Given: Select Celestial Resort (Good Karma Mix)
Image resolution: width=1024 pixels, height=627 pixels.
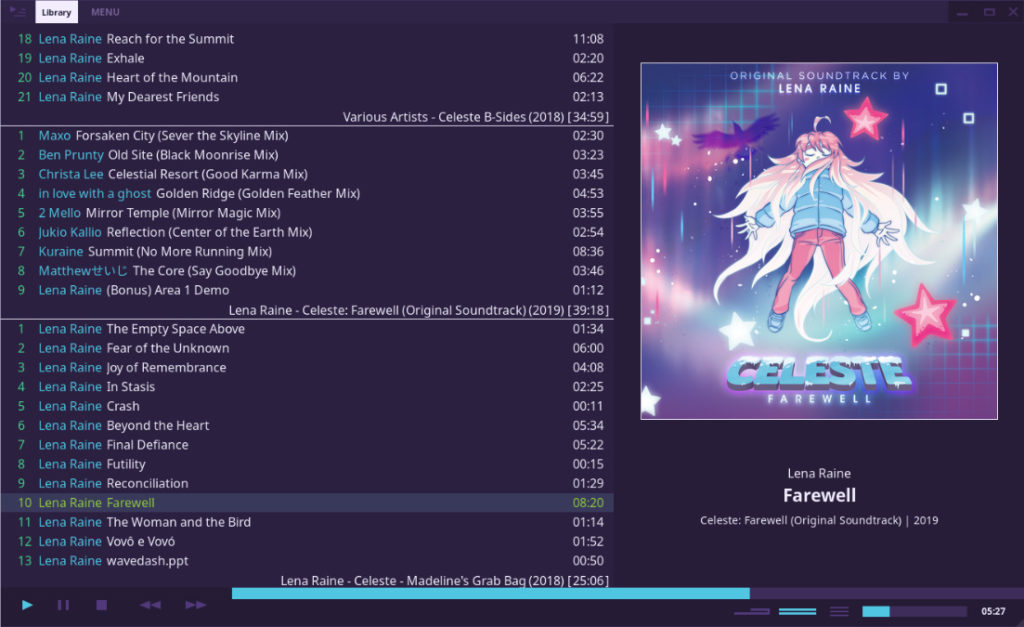Looking at the screenshot, I should [x=307, y=174].
